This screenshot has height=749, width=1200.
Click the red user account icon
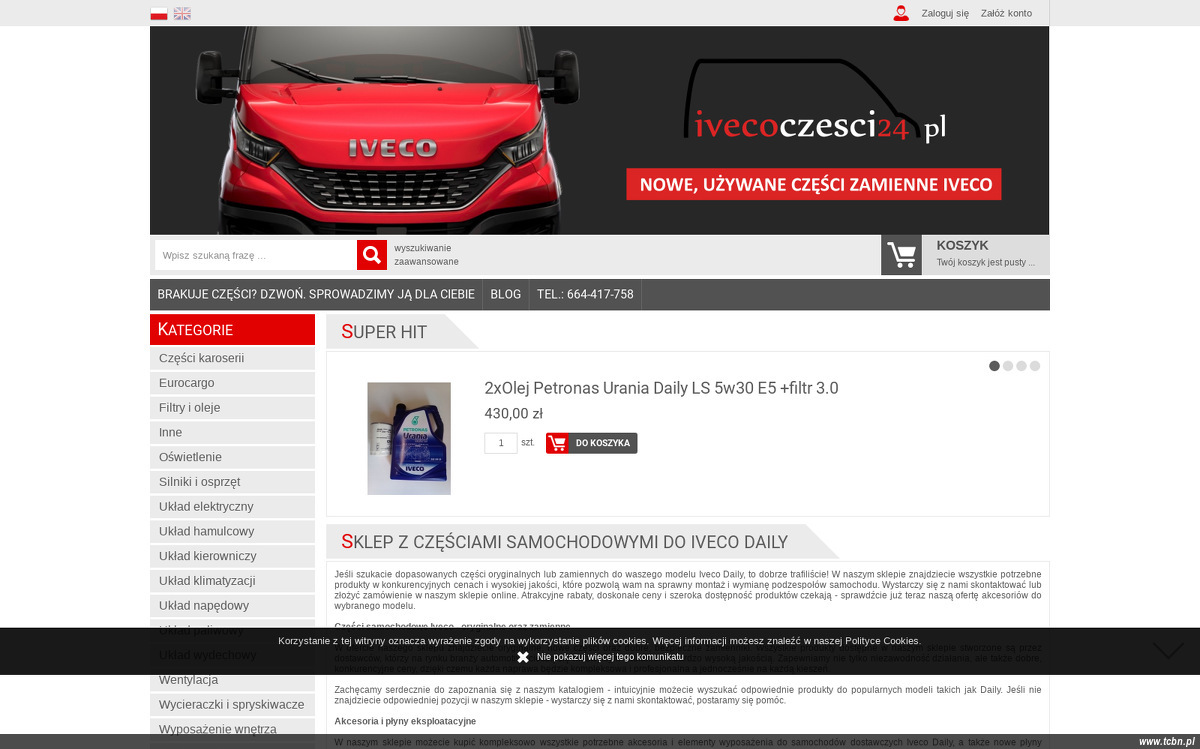click(901, 13)
